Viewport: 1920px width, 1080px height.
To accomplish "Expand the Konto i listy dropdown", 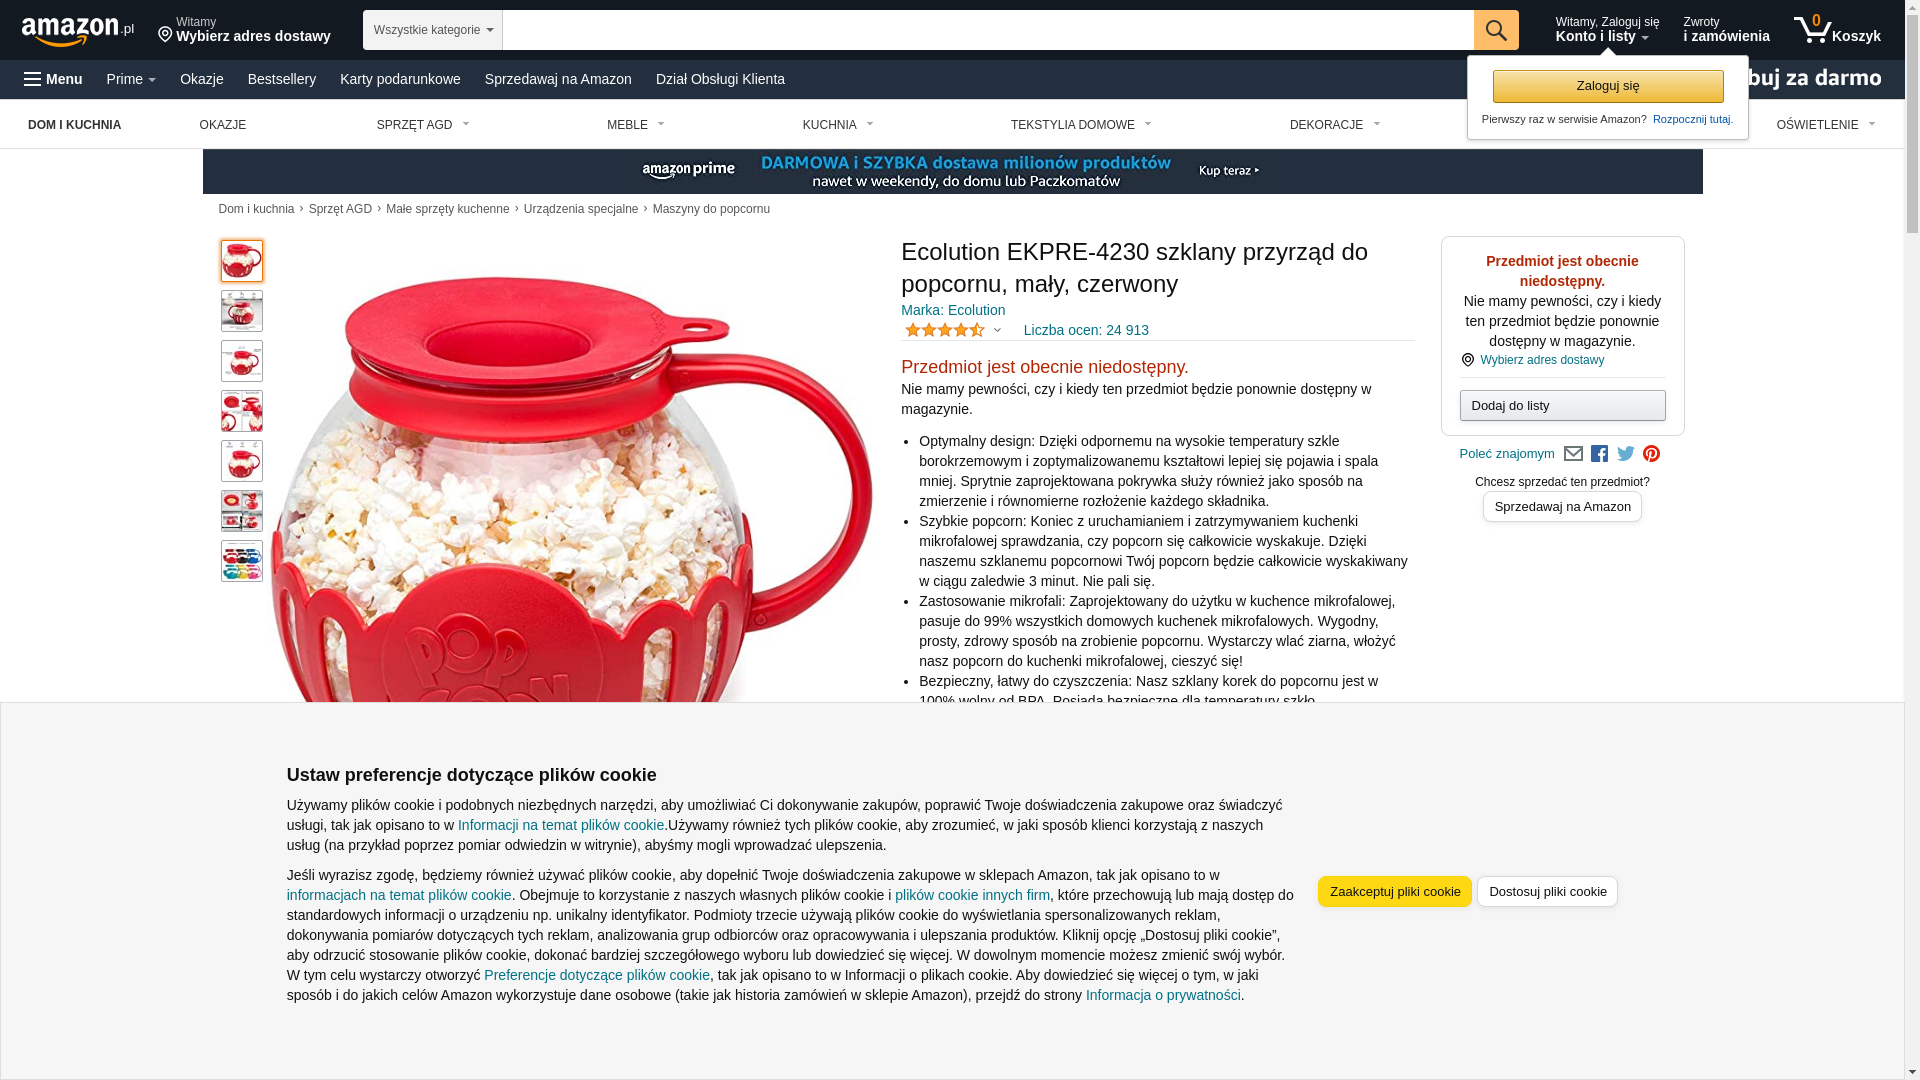I will (x=1606, y=30).
